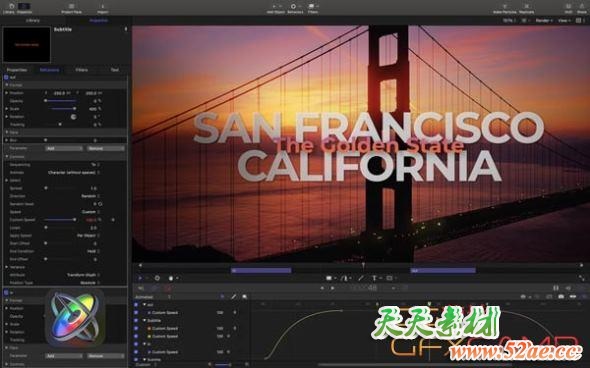Collapse the Controls section
This screenshot has width=590, height=368.
click(x=6, y=156)
